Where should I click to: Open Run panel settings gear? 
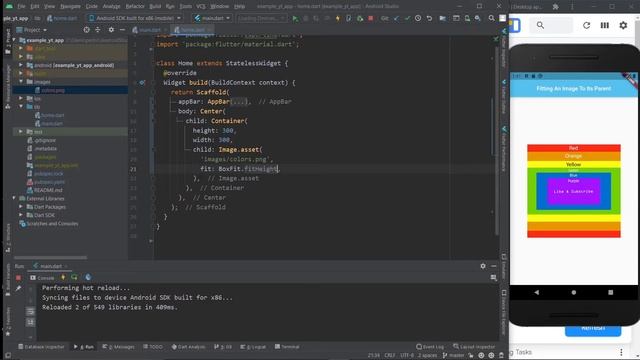pos(483,266)
